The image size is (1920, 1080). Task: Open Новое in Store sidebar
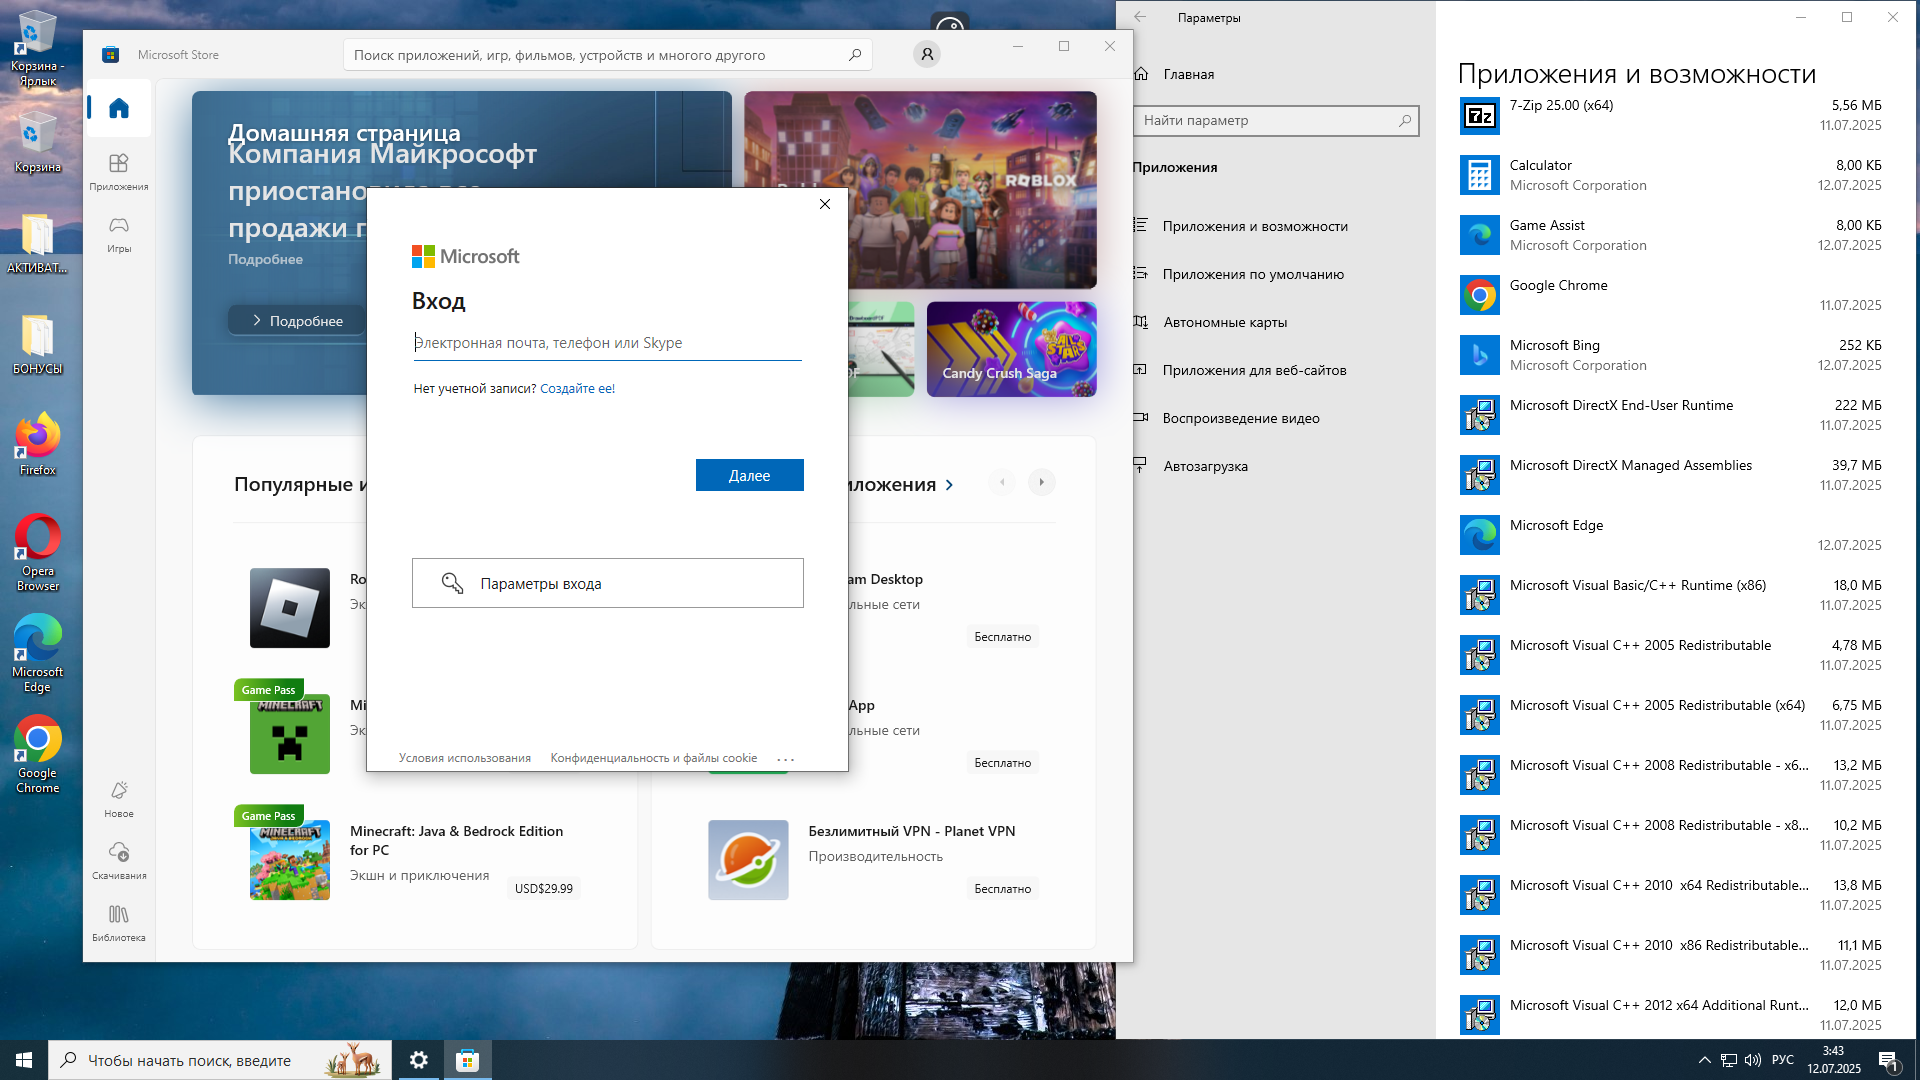119,799
